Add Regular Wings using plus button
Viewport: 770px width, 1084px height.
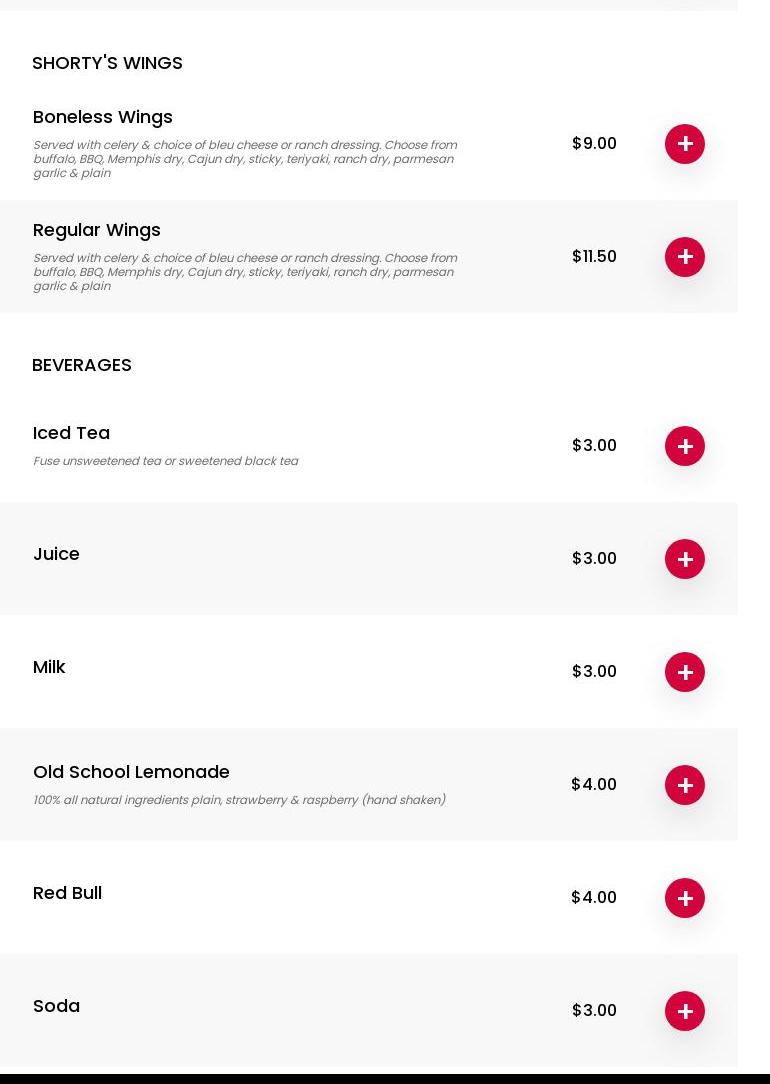point(685,257)
